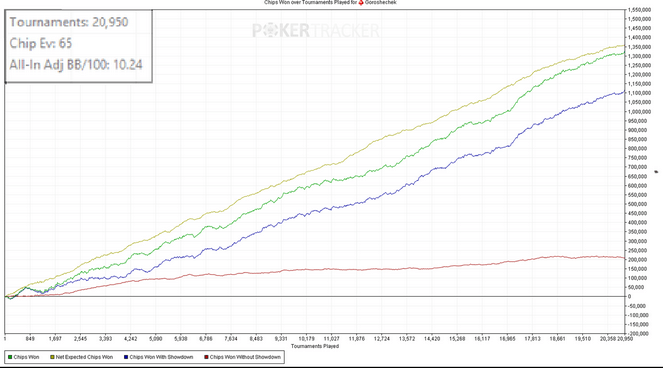
Task: Click the 1,350,000 y-axis label
Action: tap(639, 47)
